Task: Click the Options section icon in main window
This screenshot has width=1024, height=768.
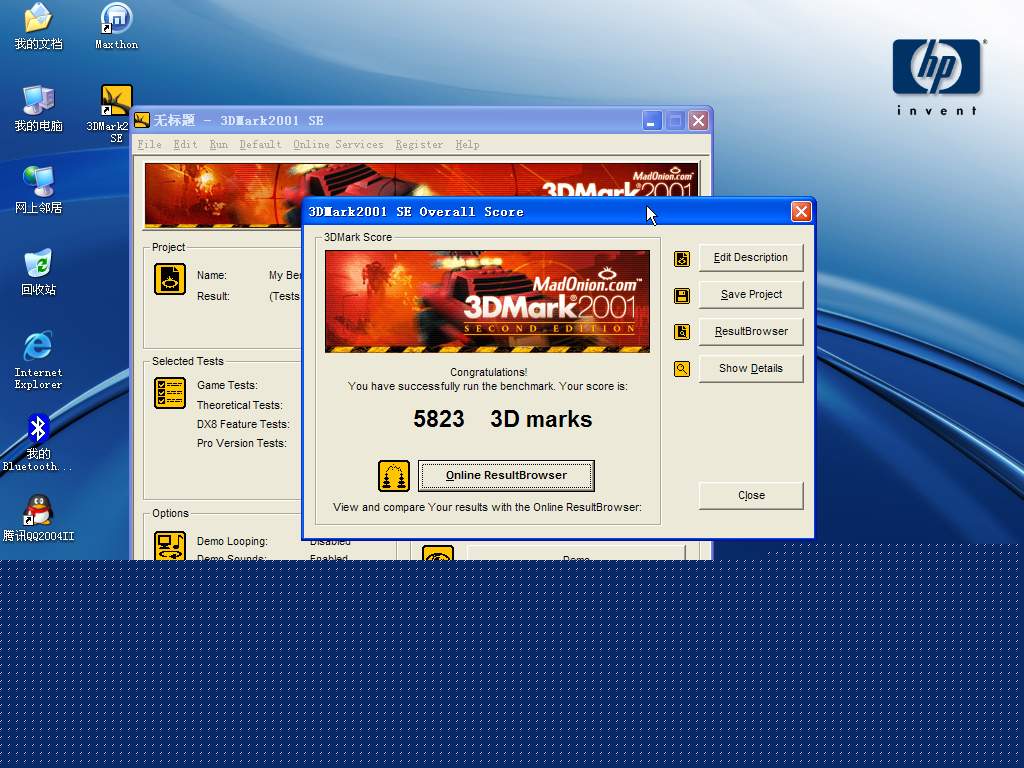Action: click(170, 546)
